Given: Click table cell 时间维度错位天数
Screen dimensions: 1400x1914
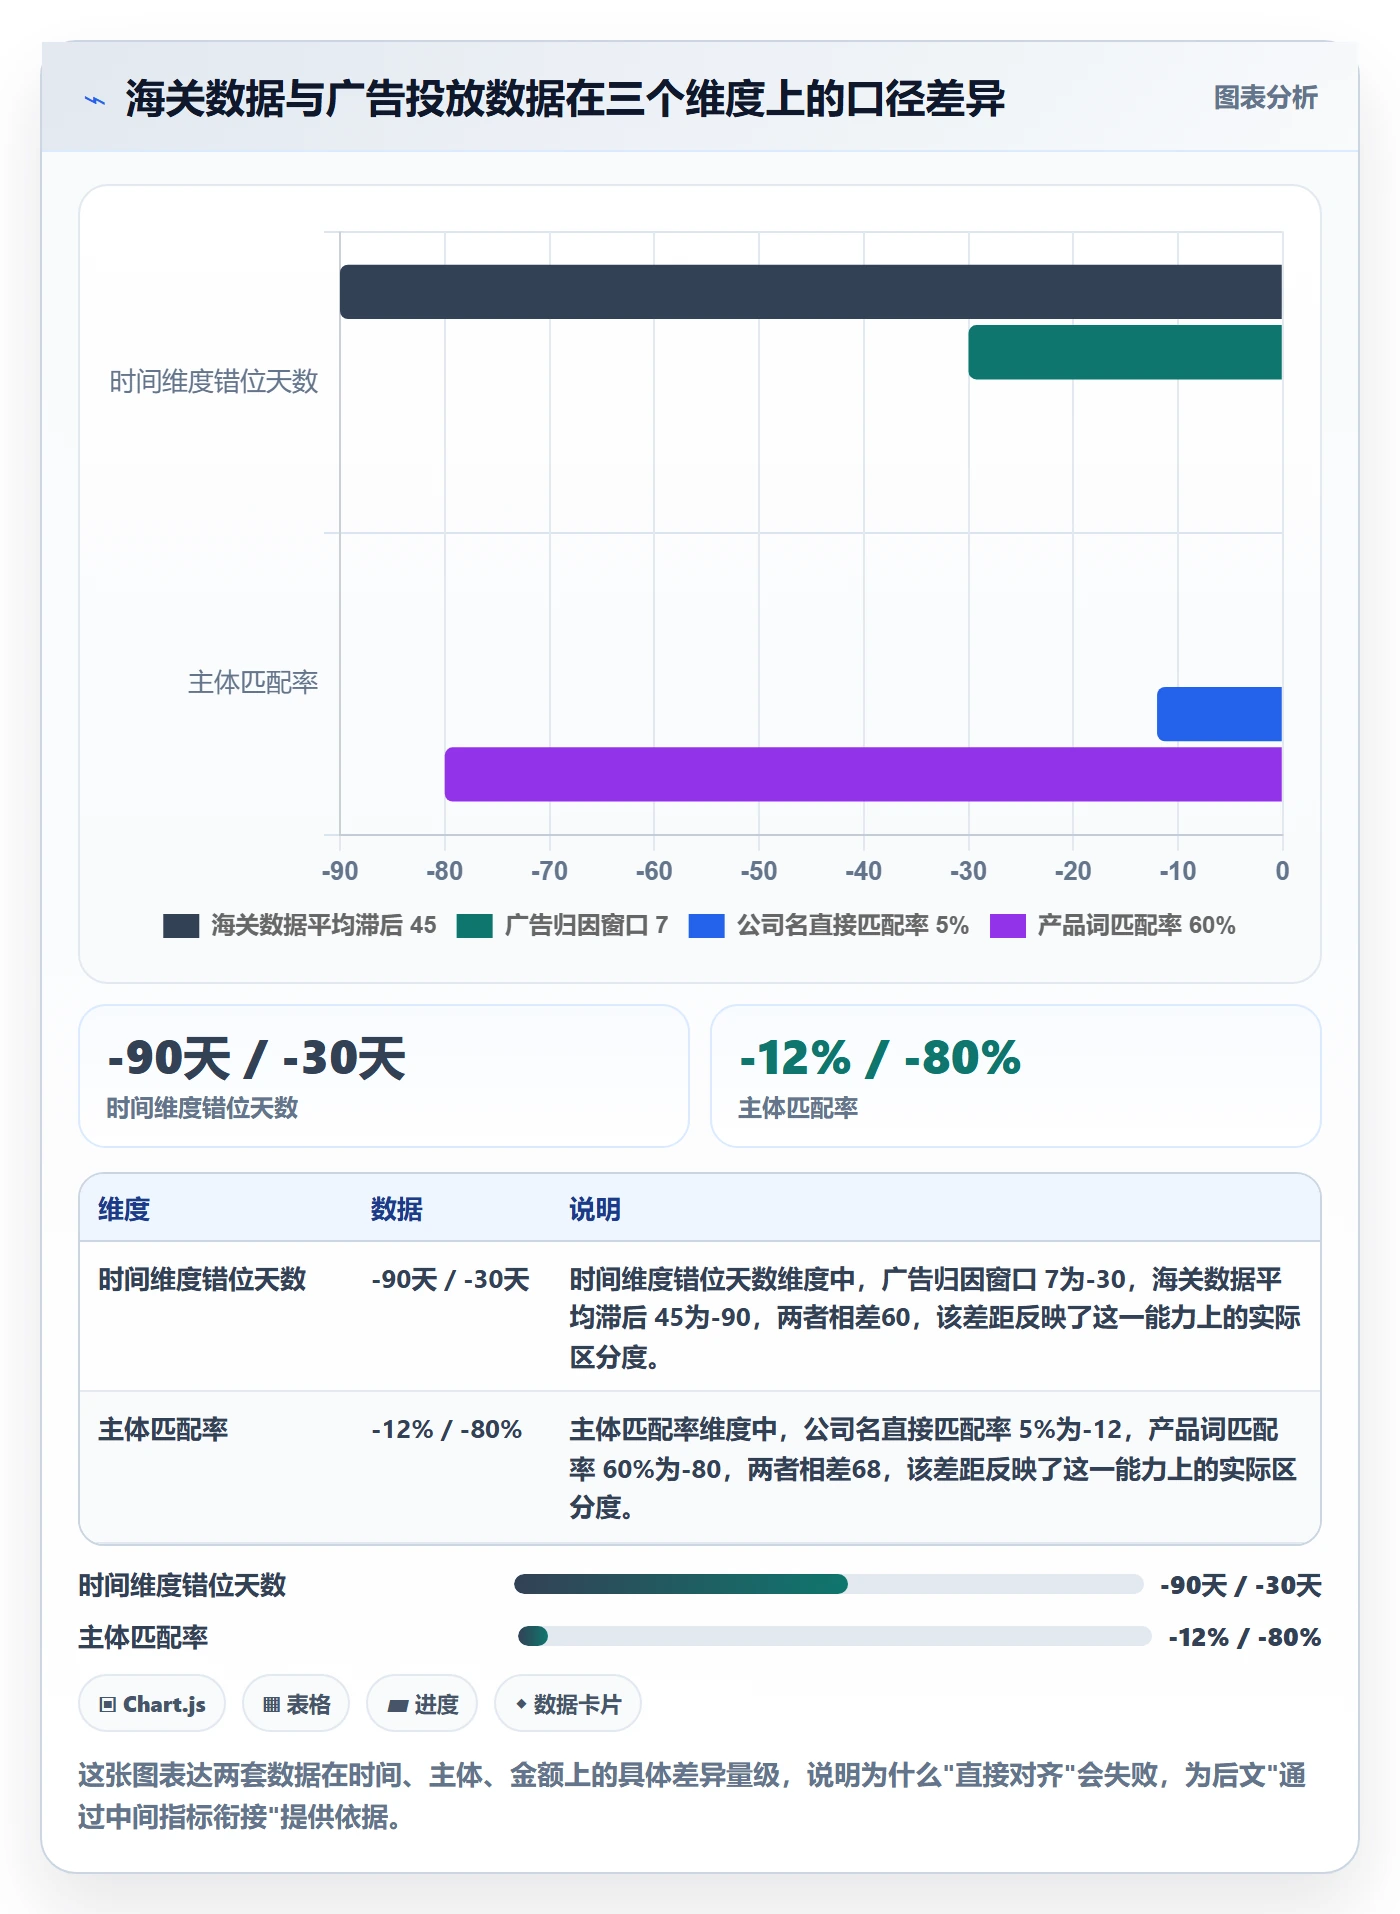Looking at the screenshot, I should coord(202,1279).
